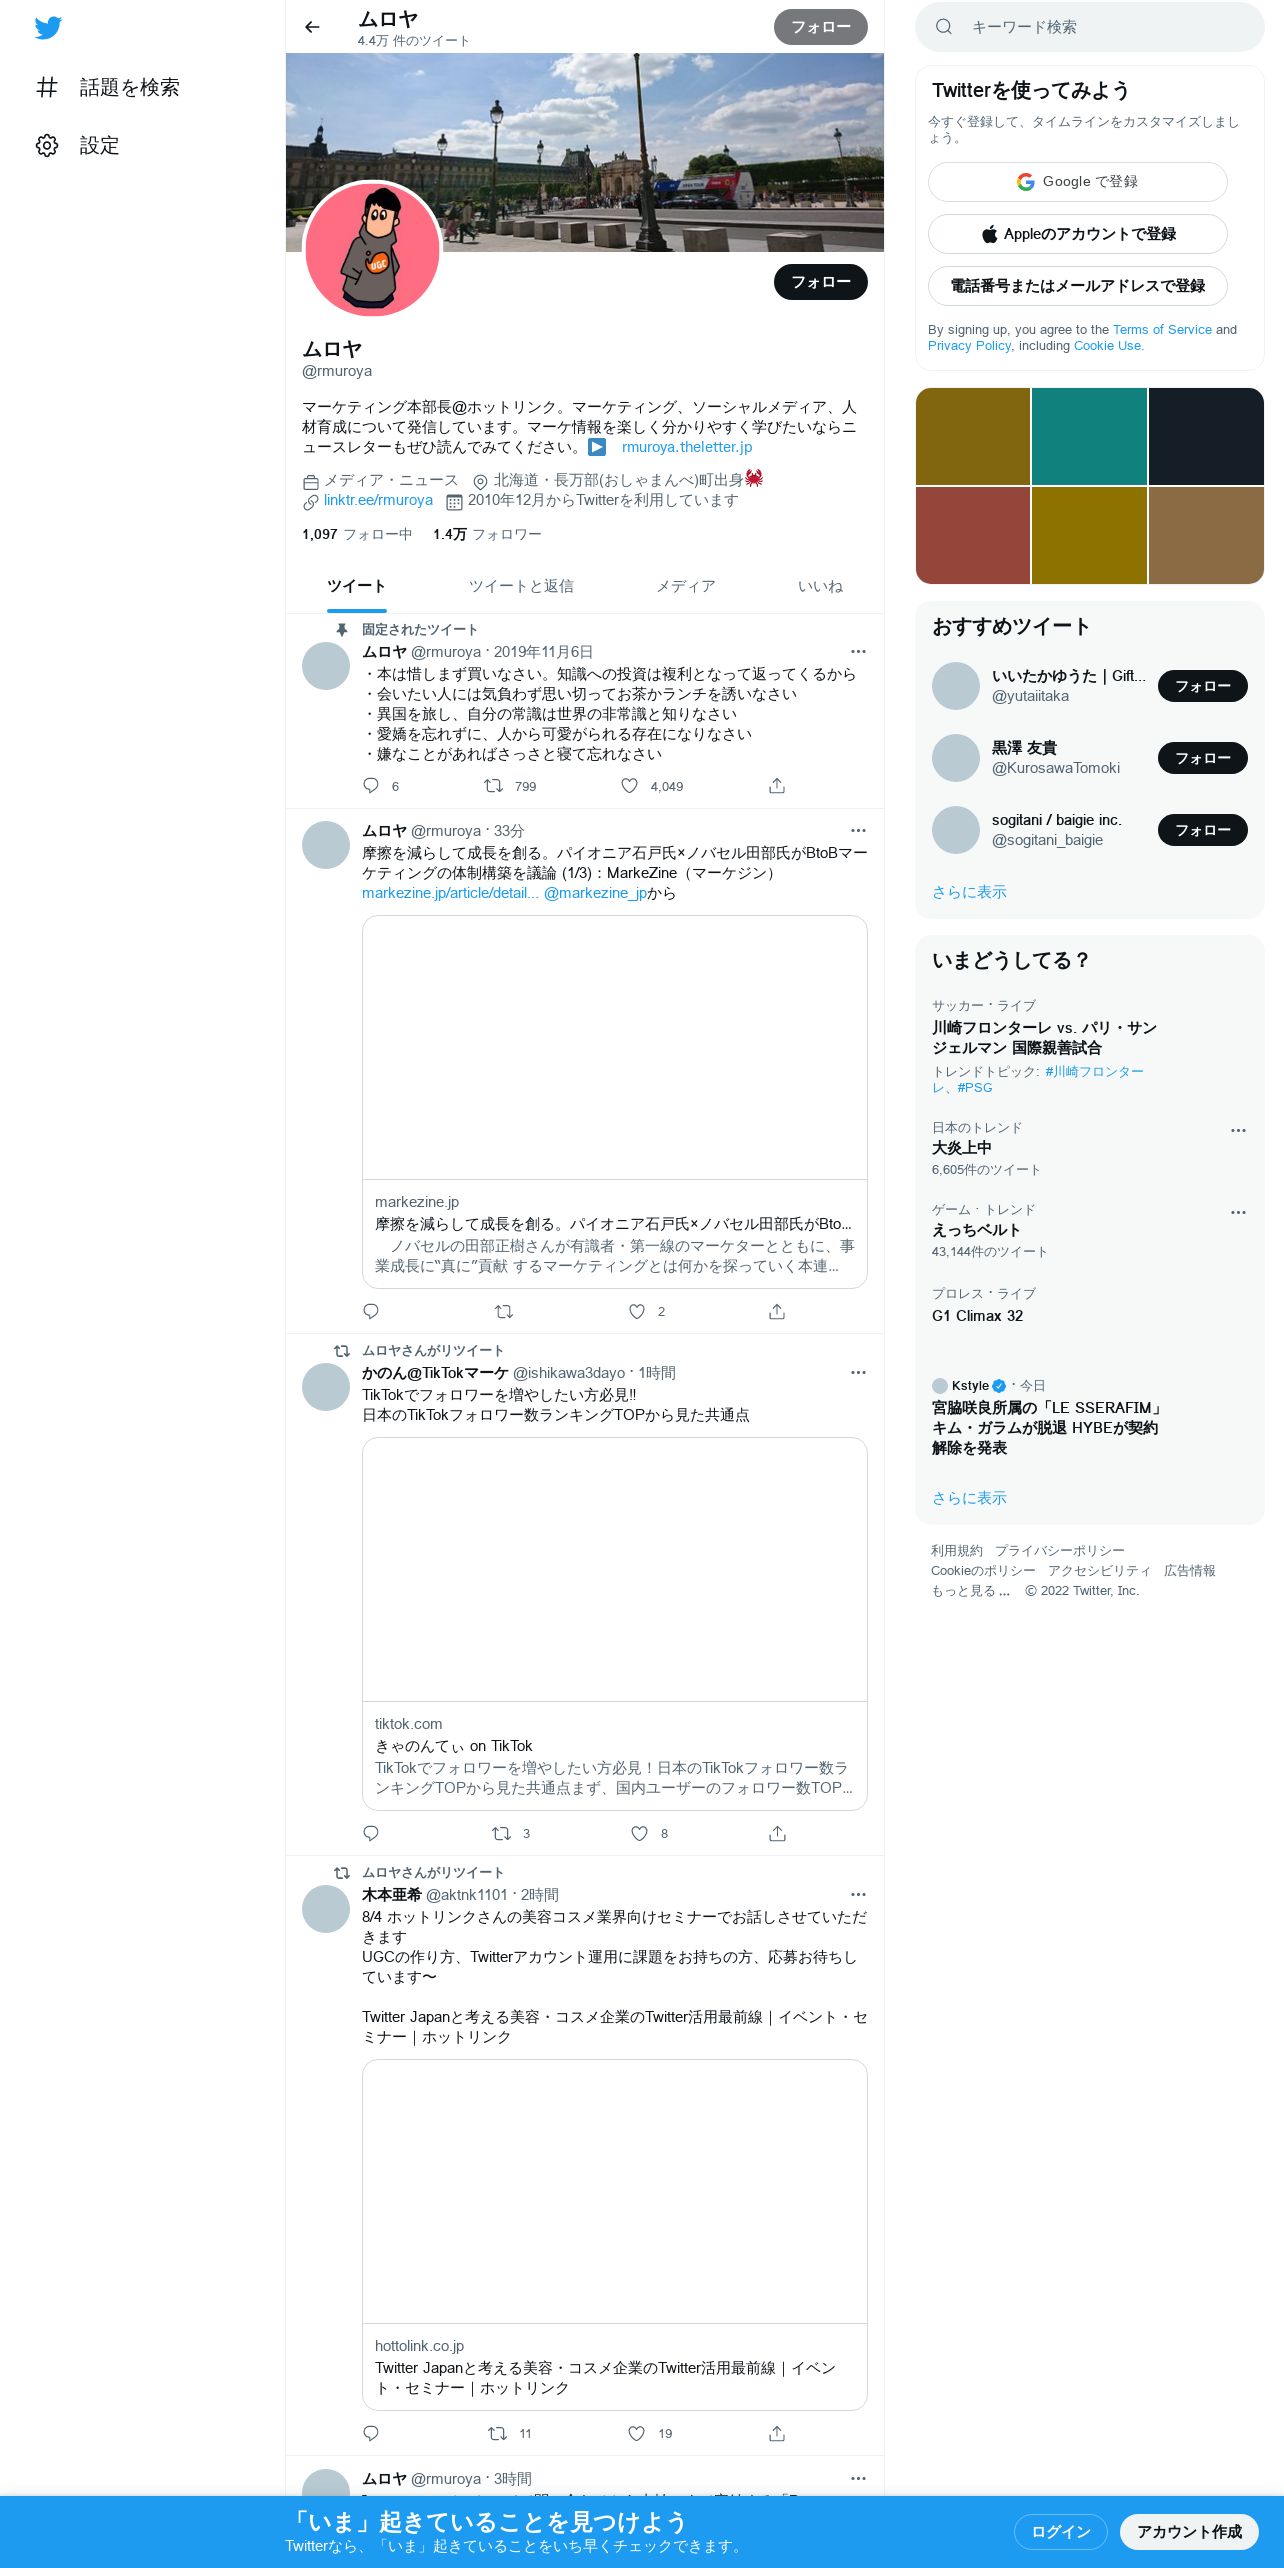Viewport: 1284px width, 2568px height.
Task: Go back with the arrow icon
Action: 312,27
